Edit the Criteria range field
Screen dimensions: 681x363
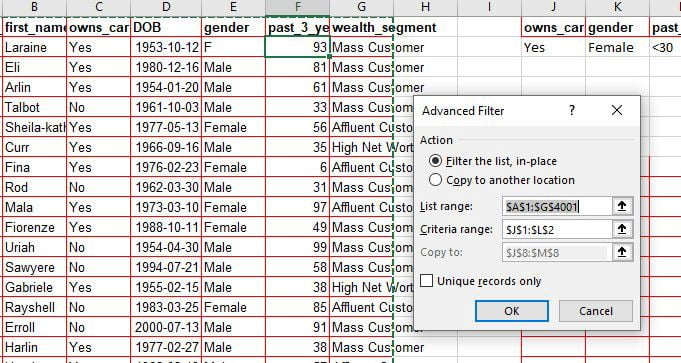pos(557,229)
